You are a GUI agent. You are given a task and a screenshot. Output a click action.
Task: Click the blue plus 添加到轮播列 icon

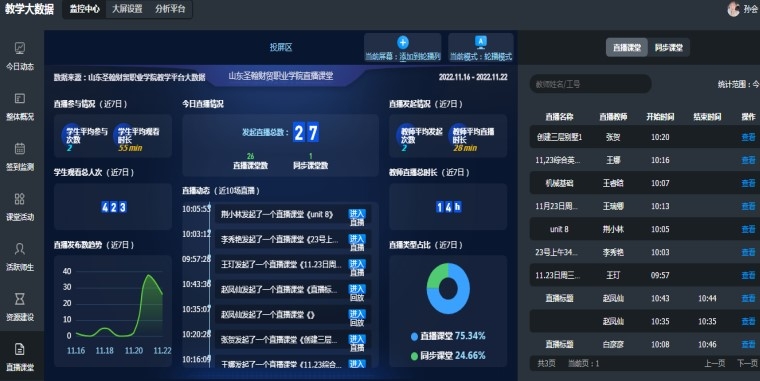[403, 43]
